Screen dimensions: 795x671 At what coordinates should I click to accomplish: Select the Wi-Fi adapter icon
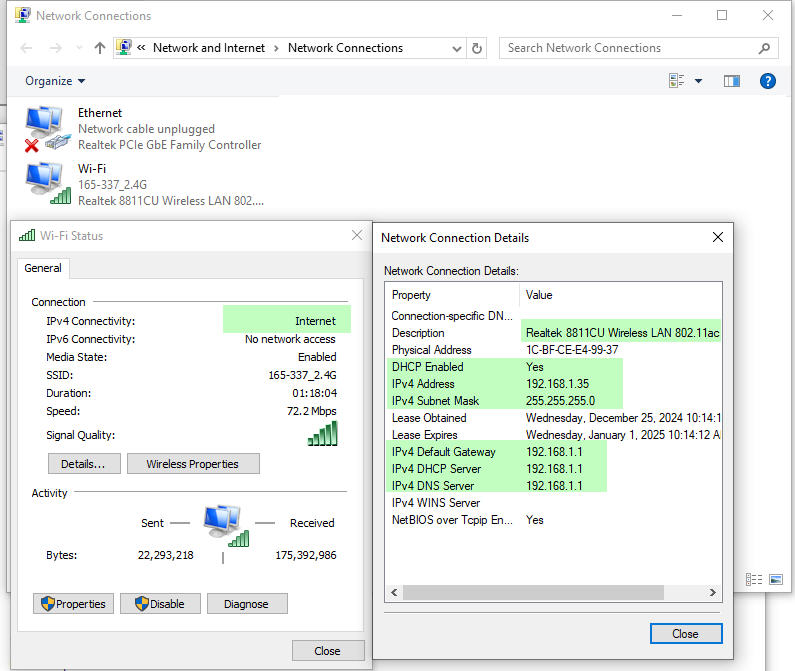point(47,184)
